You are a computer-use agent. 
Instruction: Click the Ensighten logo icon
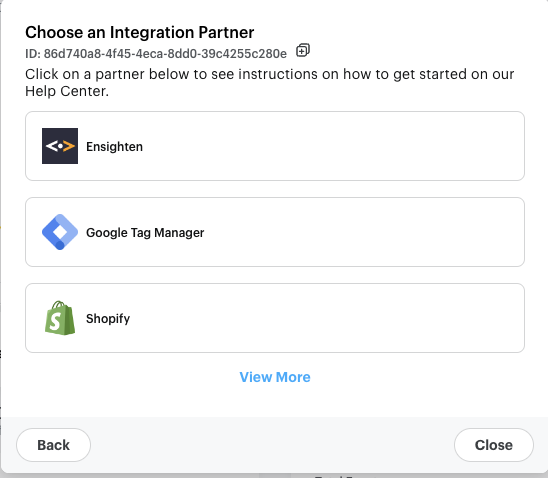coord(60,146)
